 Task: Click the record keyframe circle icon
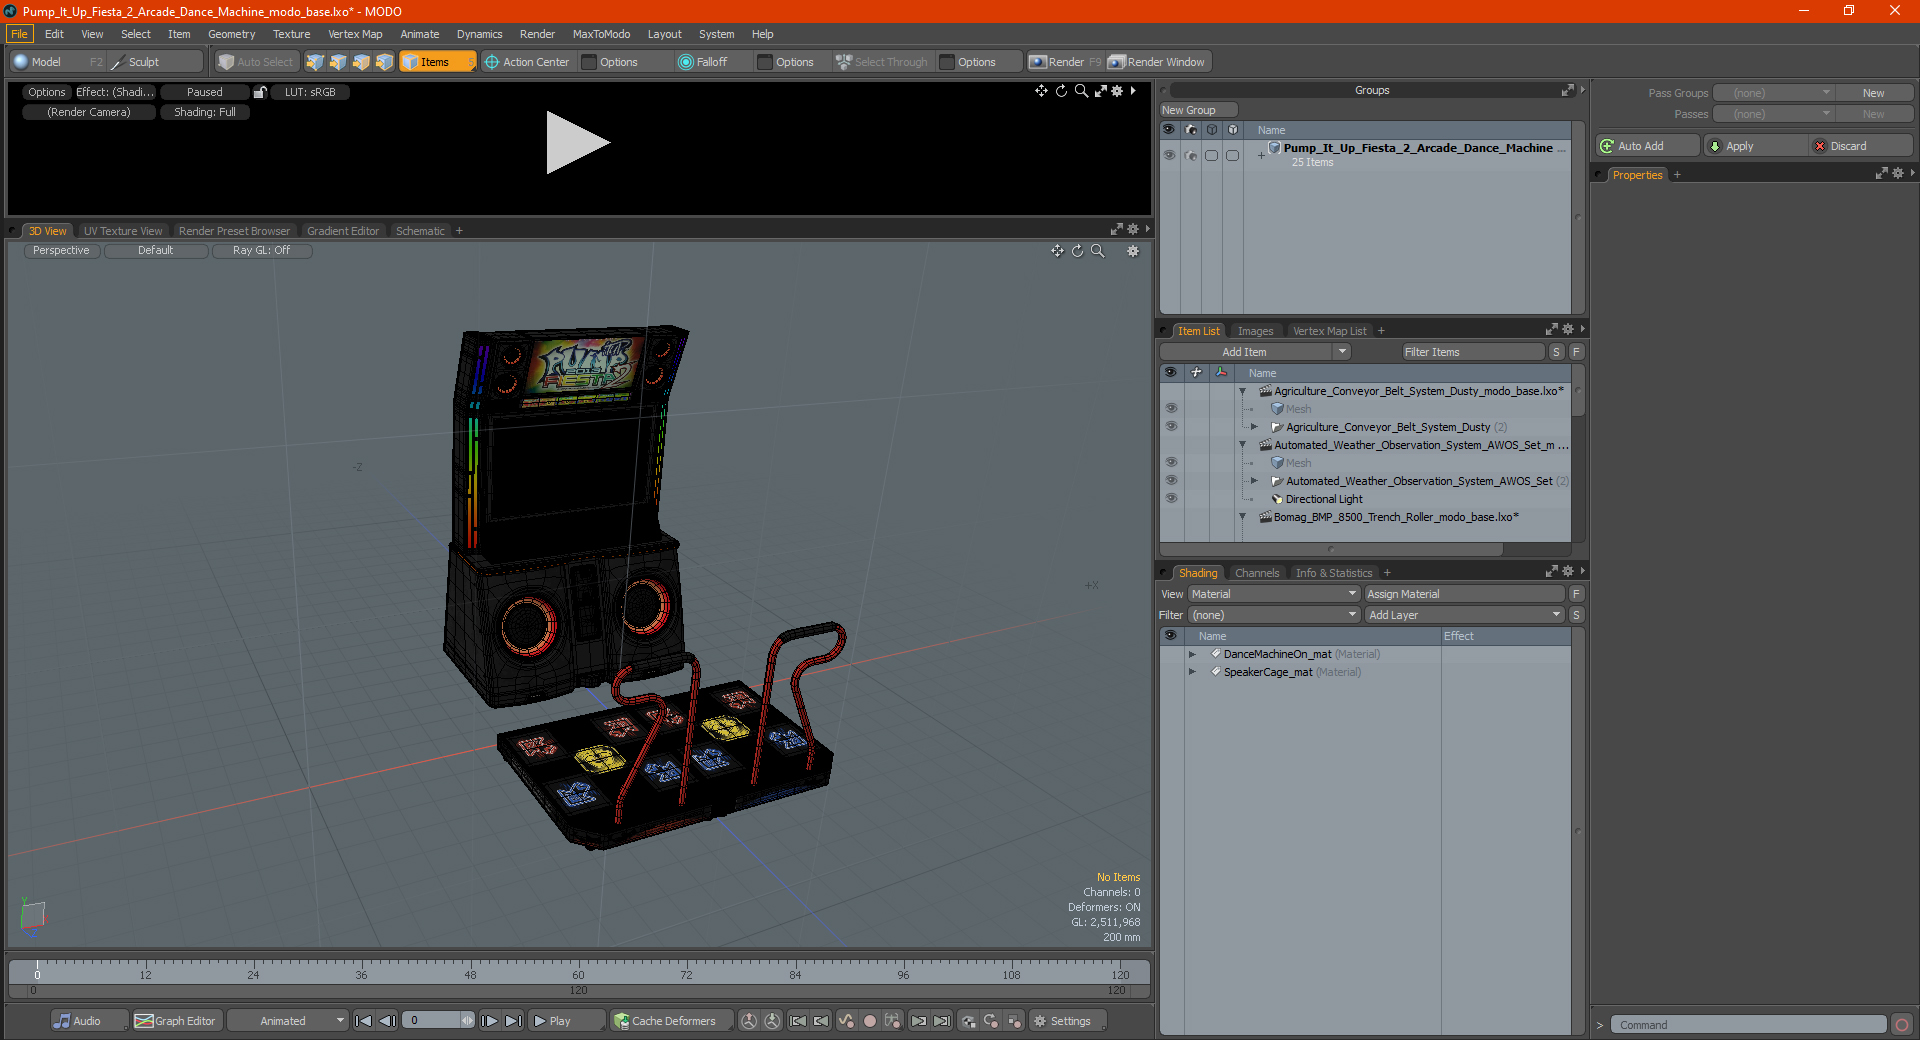870,1021
